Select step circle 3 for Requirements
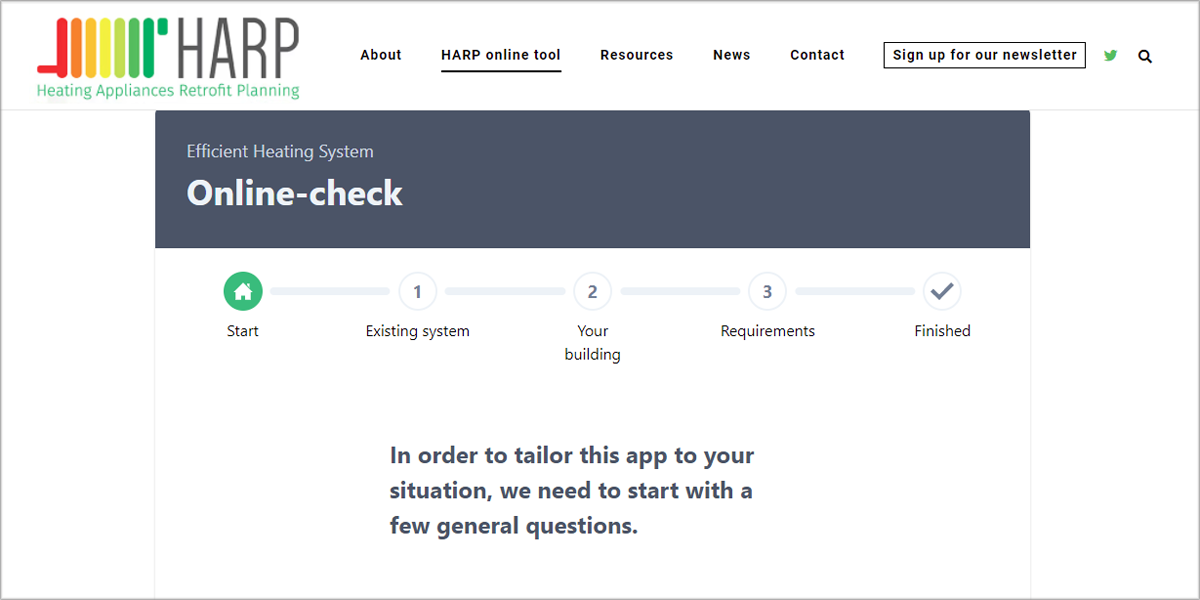This screenshot has width=1200, height=600. 767,291
